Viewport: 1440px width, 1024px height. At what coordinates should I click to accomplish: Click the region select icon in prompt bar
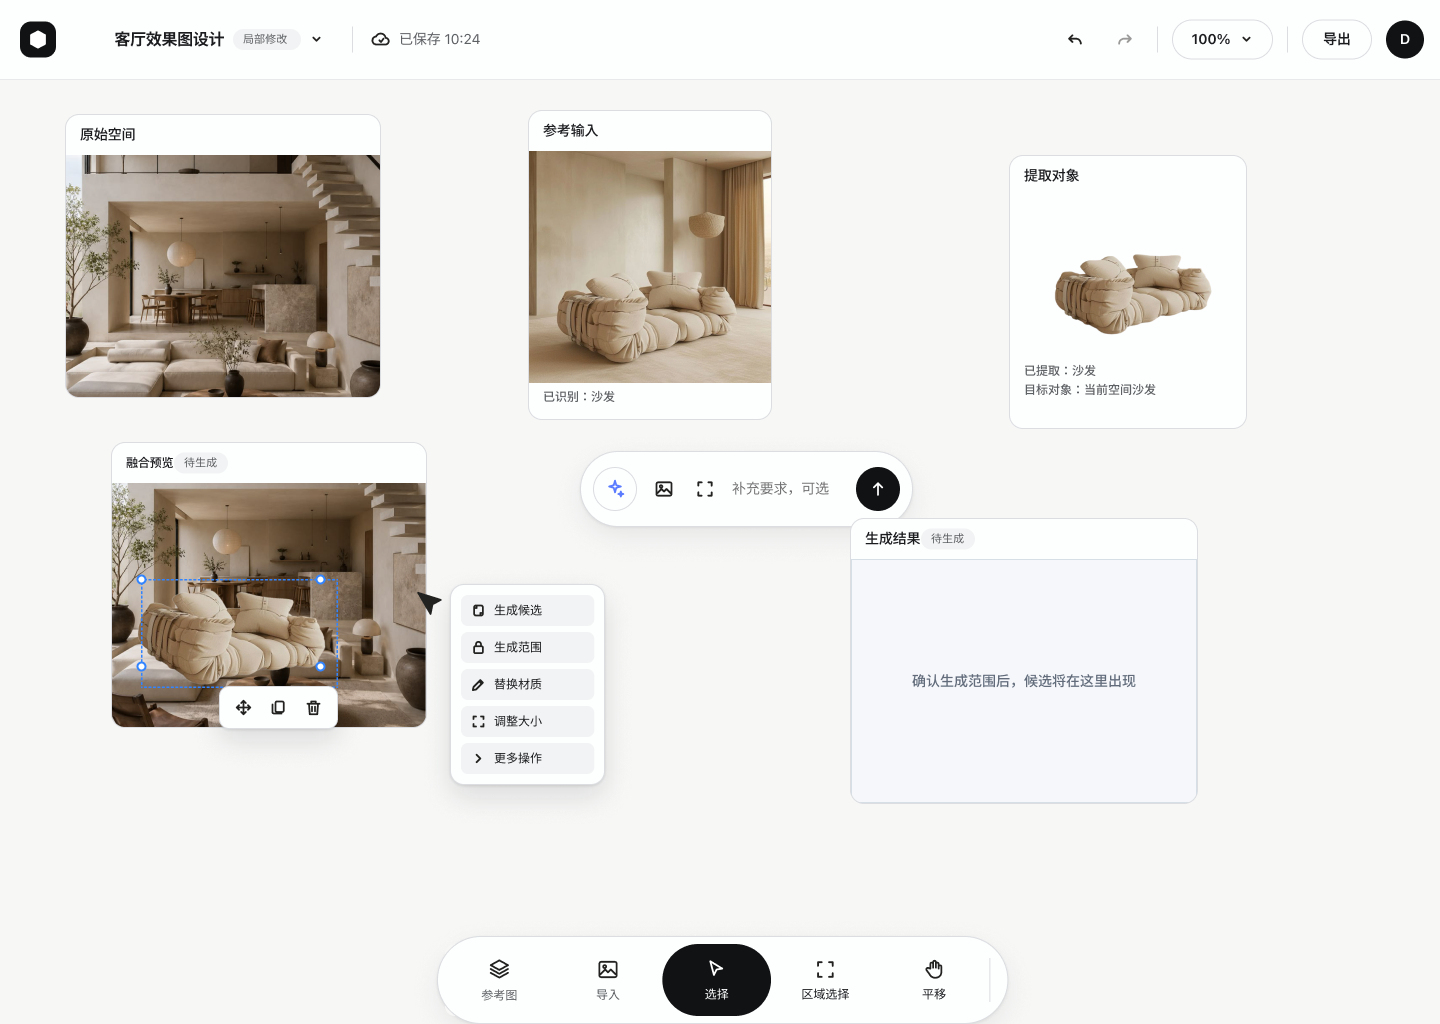tap(705, 489)
